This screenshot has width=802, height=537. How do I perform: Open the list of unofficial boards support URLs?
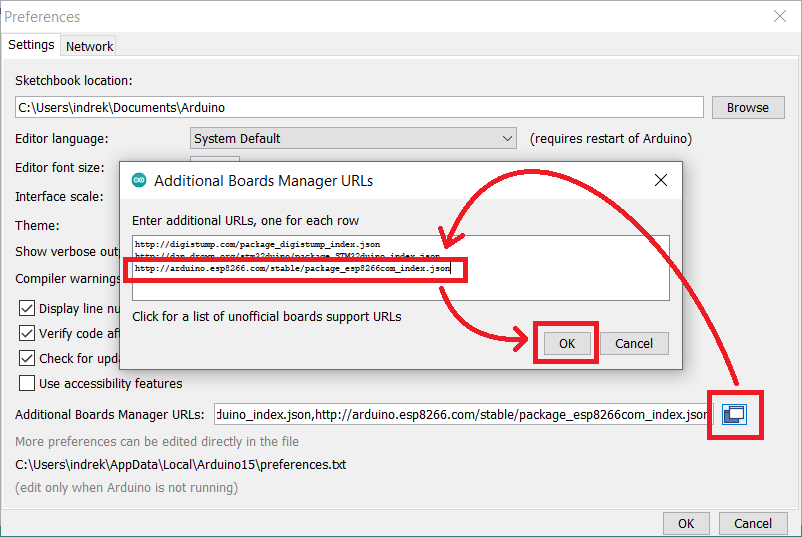click(x=267, y=317)
